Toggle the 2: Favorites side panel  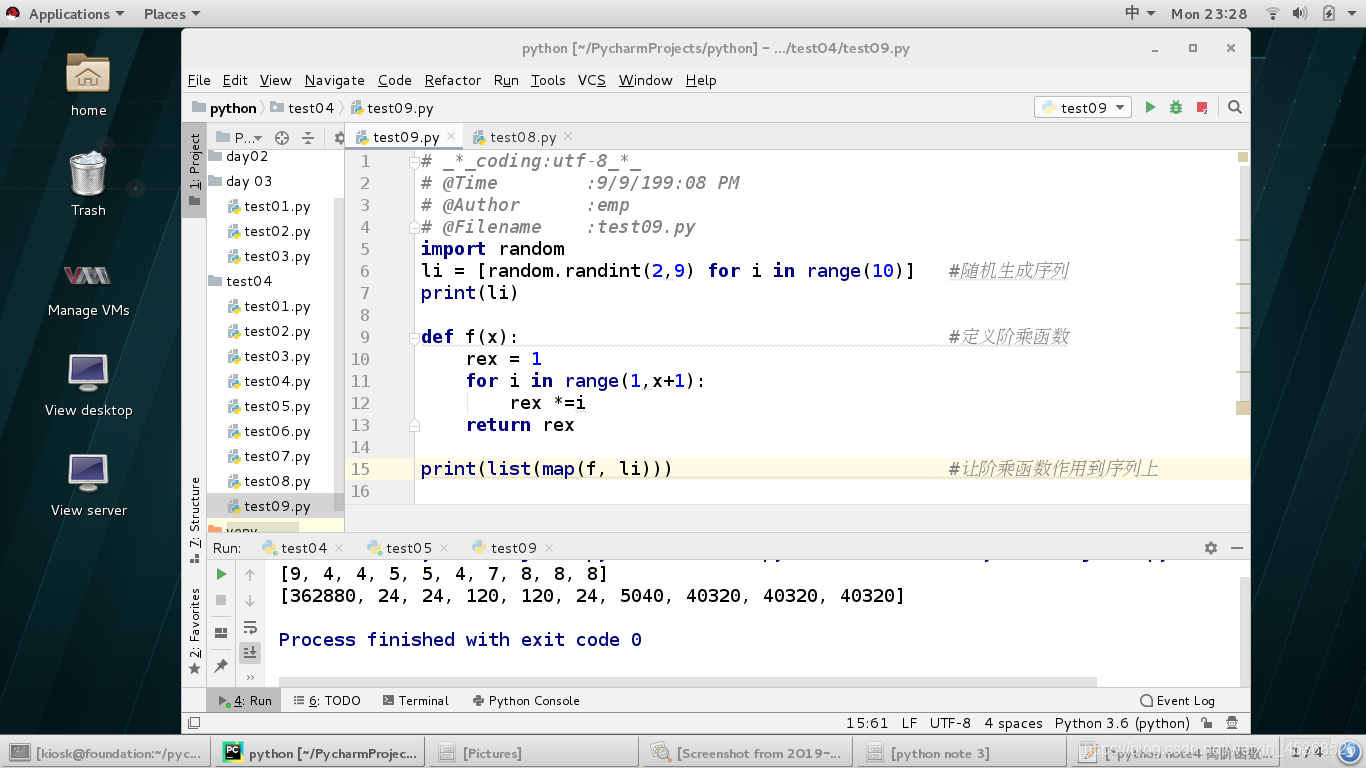194,630
